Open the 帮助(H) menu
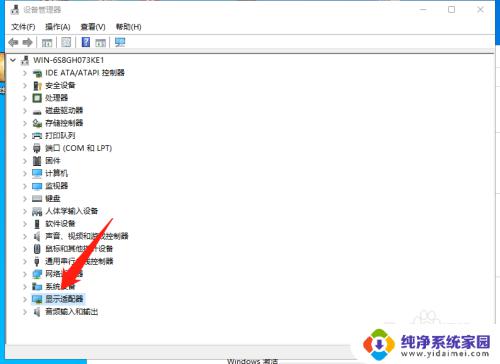Image resolution: width=500 pixels, height=364 pixels. click(129, 27)
